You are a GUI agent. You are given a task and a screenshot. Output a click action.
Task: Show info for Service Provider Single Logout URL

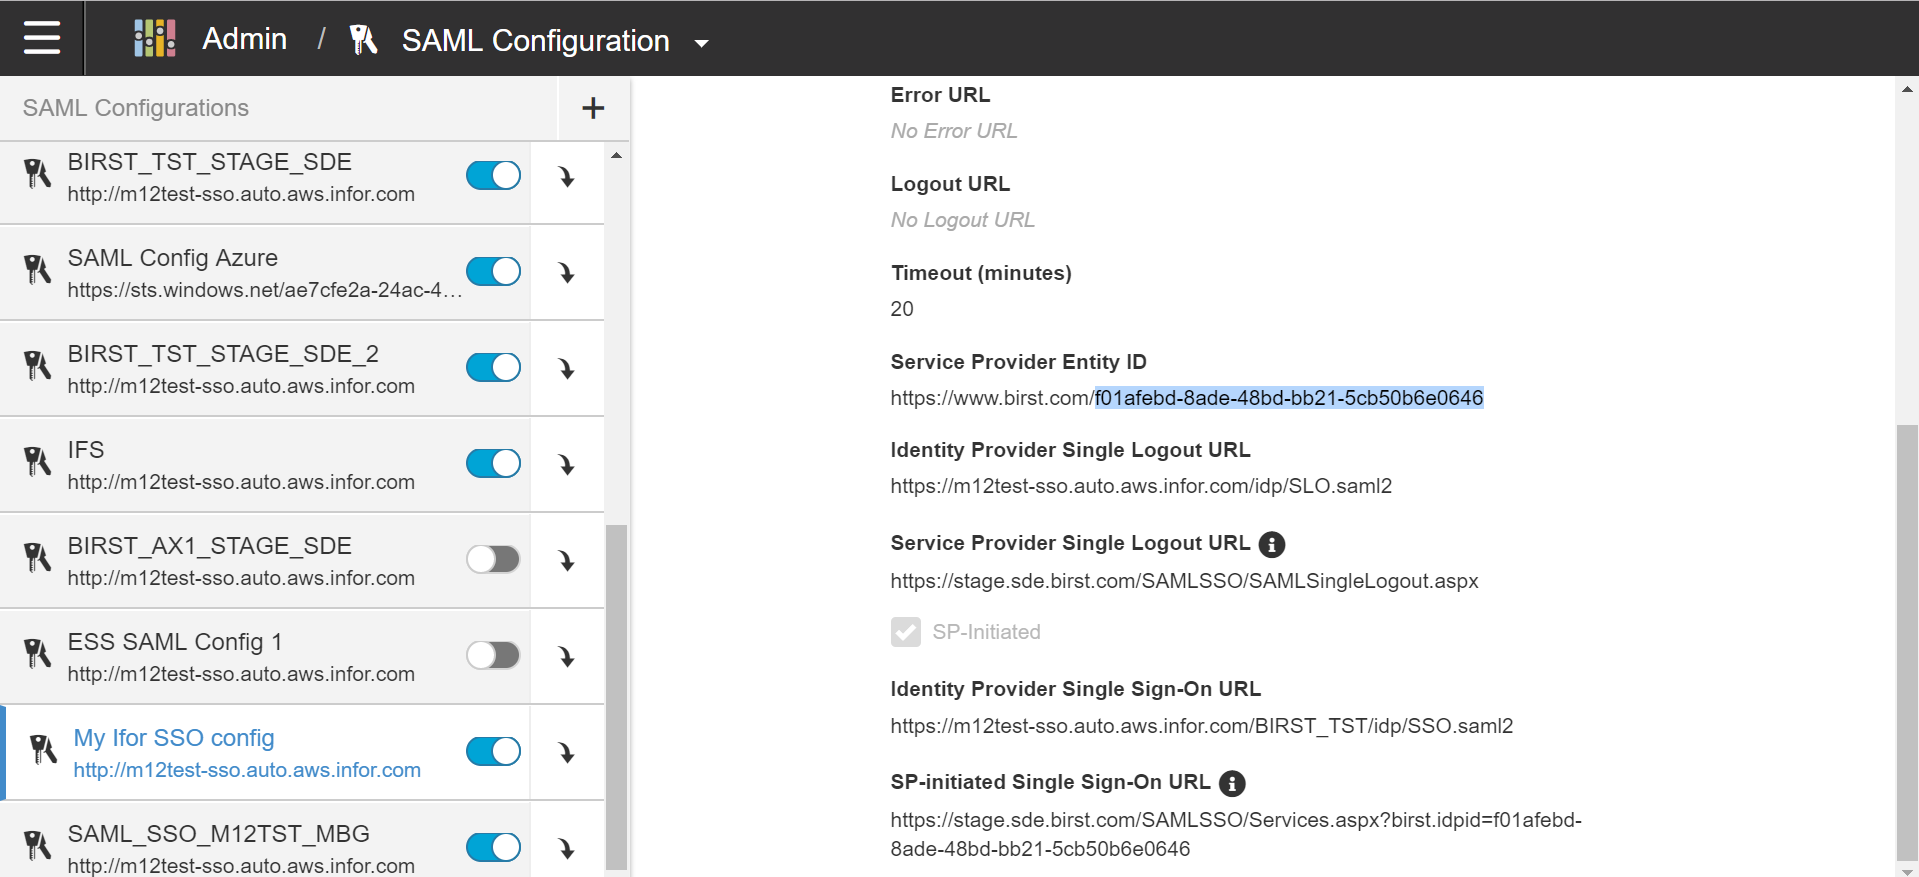point(1272,544)
